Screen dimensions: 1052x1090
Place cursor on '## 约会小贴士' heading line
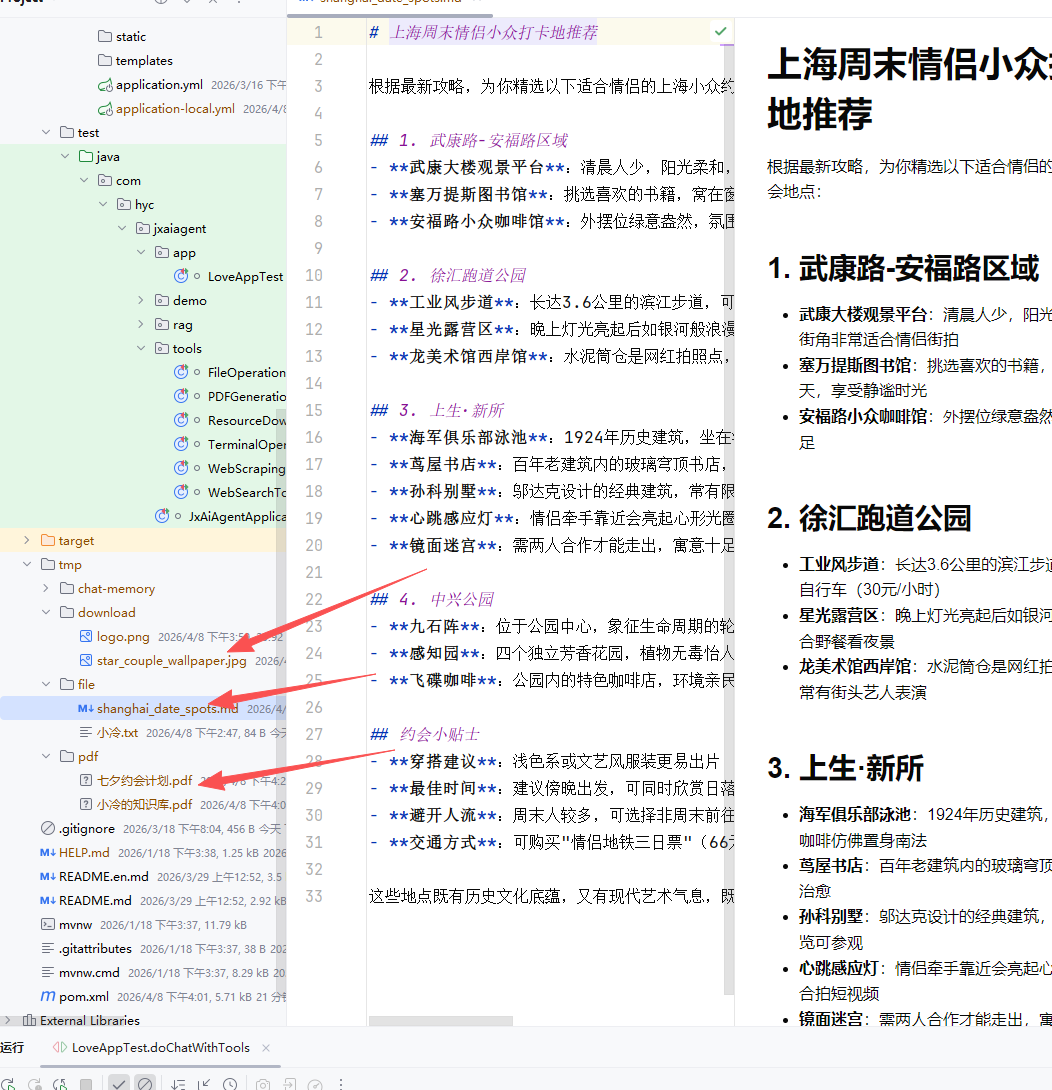[425, 734]
